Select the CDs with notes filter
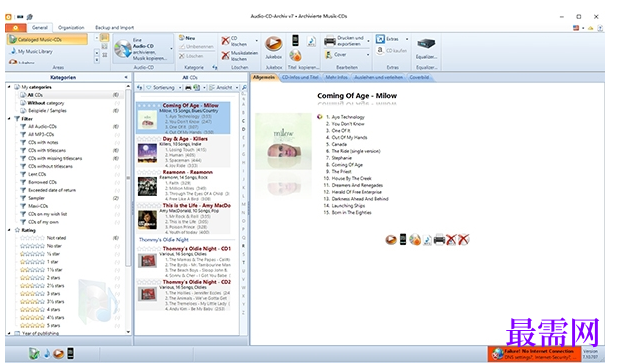The width and height of the screenshot is (618, 364). point(43,142)
